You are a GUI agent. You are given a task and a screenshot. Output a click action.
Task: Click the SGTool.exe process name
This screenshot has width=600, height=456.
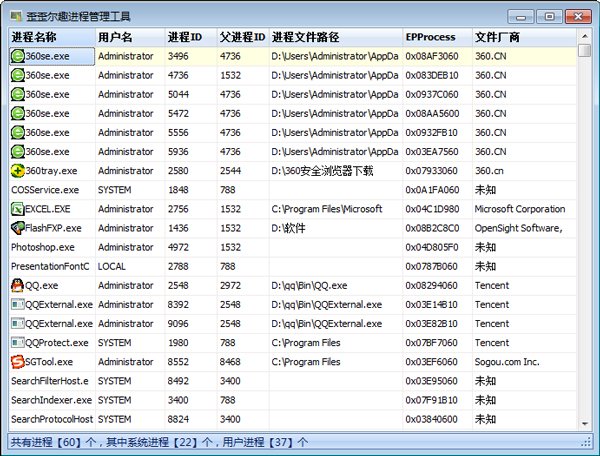coord(49,362)
